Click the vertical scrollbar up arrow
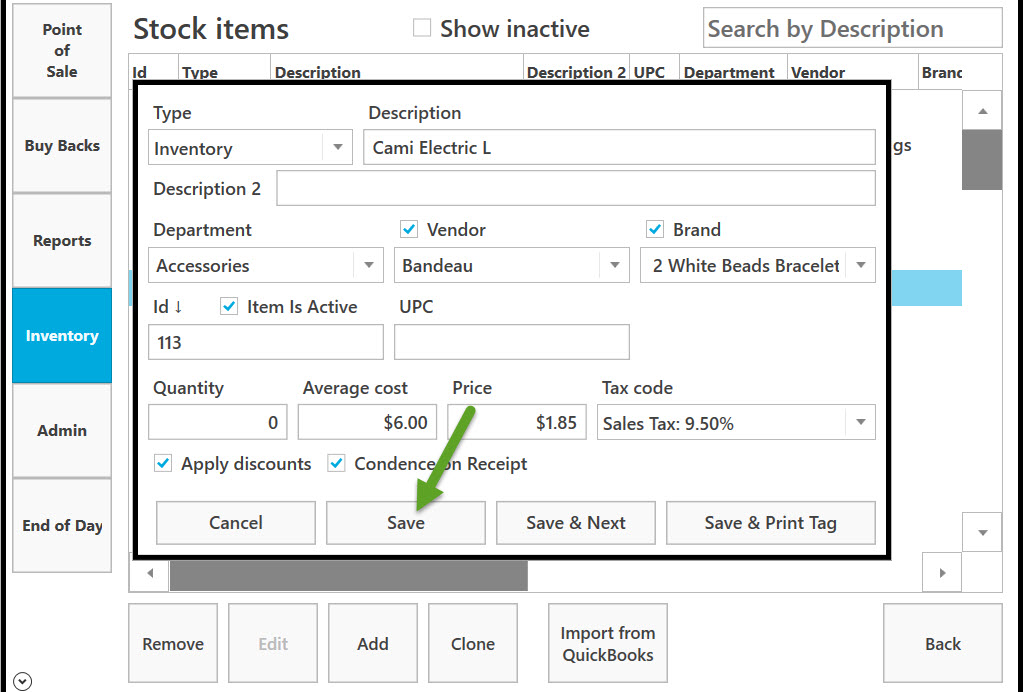Screen dimensions: 1023x692 coord(982,111)
